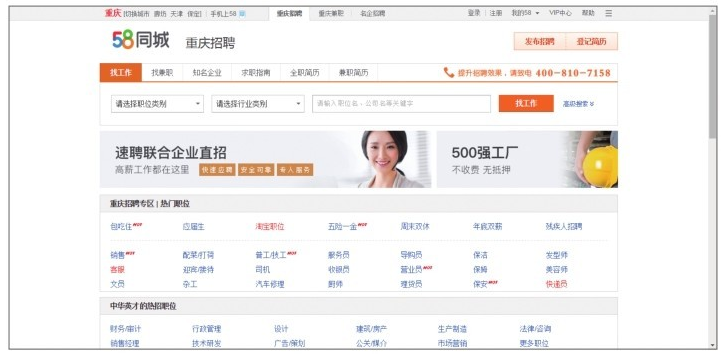Click the 汽车修理 job link
This screenshot has width=724, height=361.
270,284
